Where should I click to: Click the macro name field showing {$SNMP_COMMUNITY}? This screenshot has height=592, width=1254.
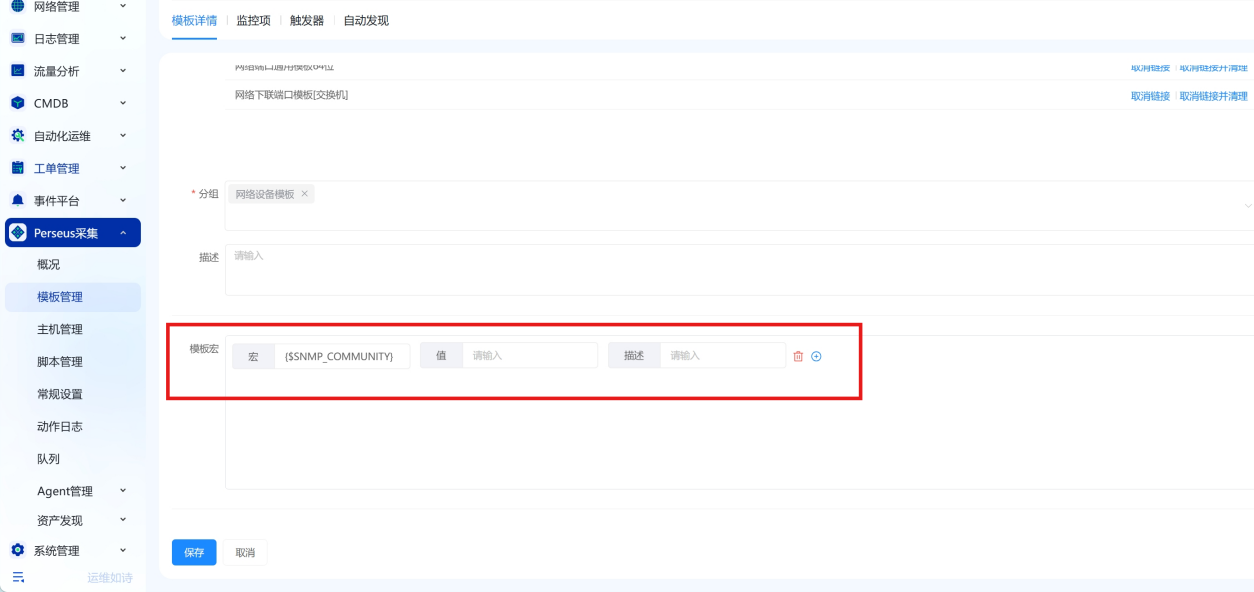pos(342,356)
